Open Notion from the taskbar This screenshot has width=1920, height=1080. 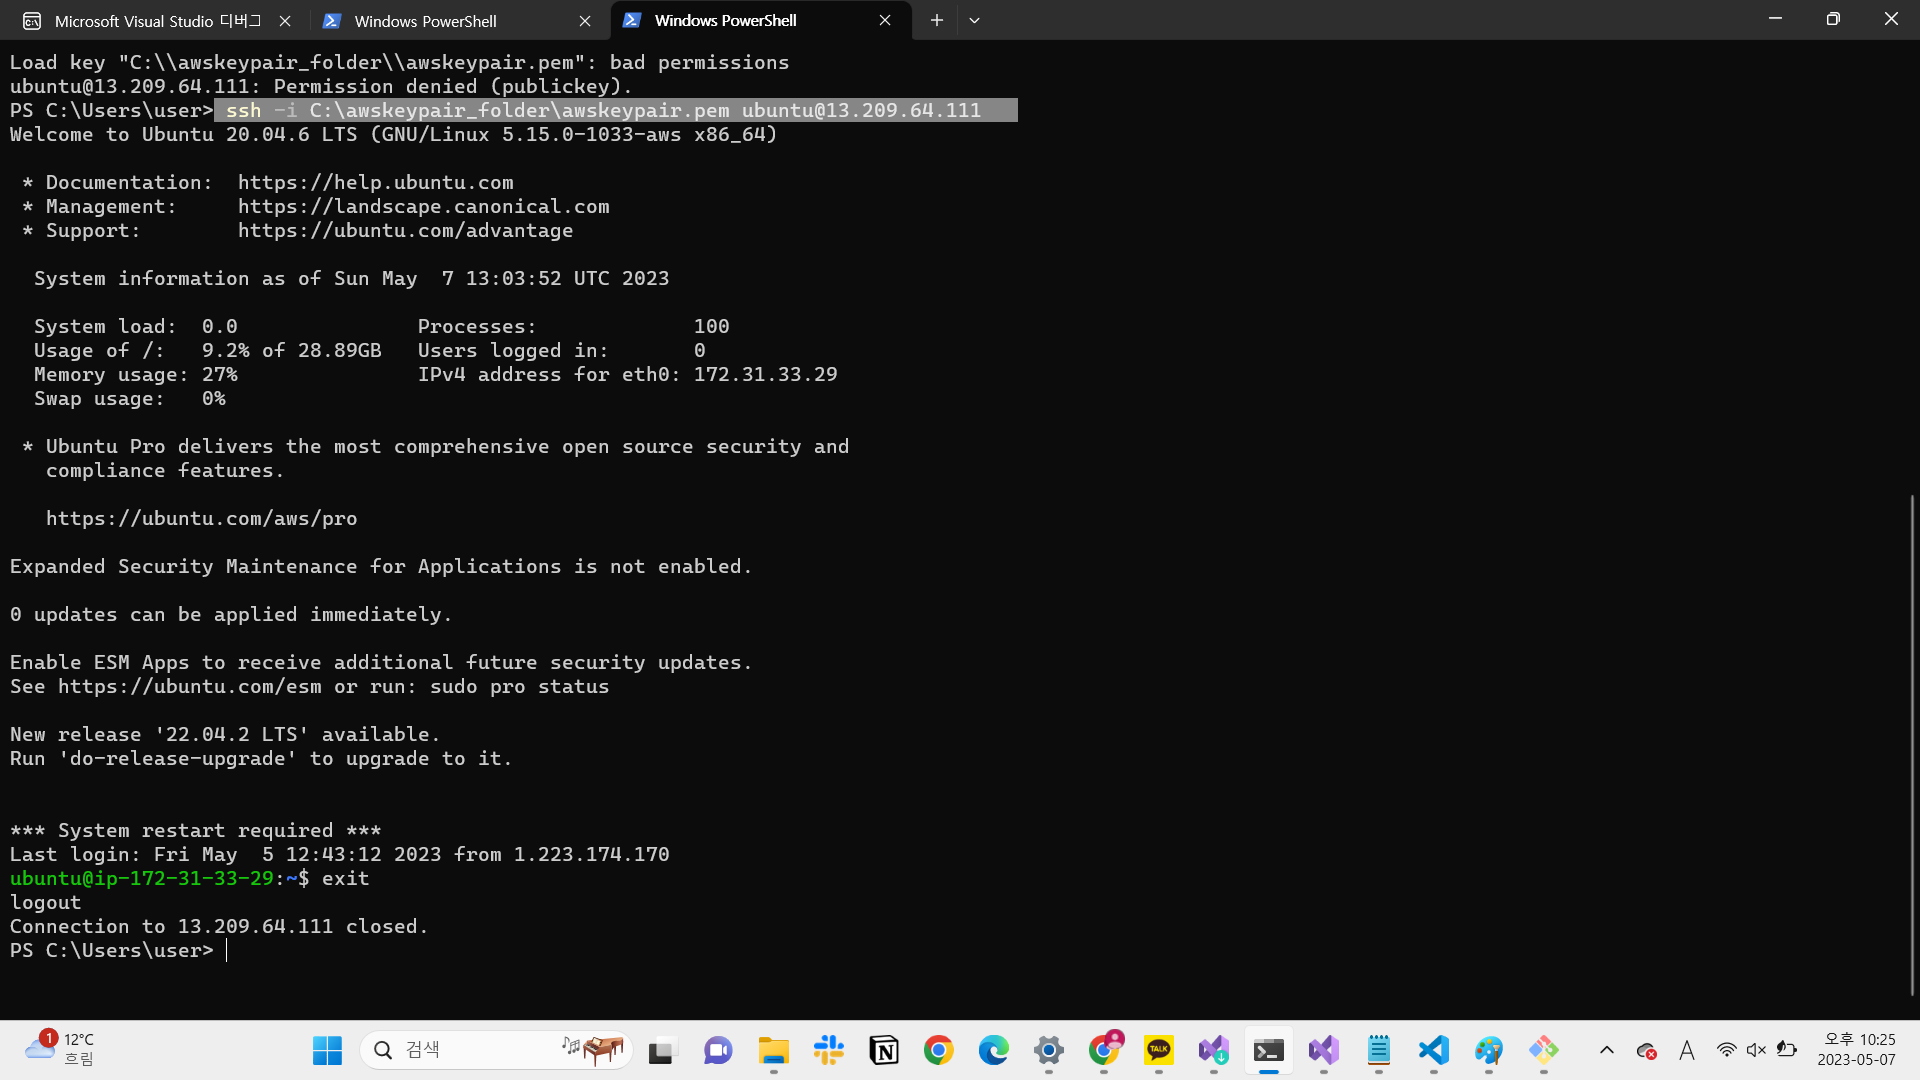point(884,1050)
